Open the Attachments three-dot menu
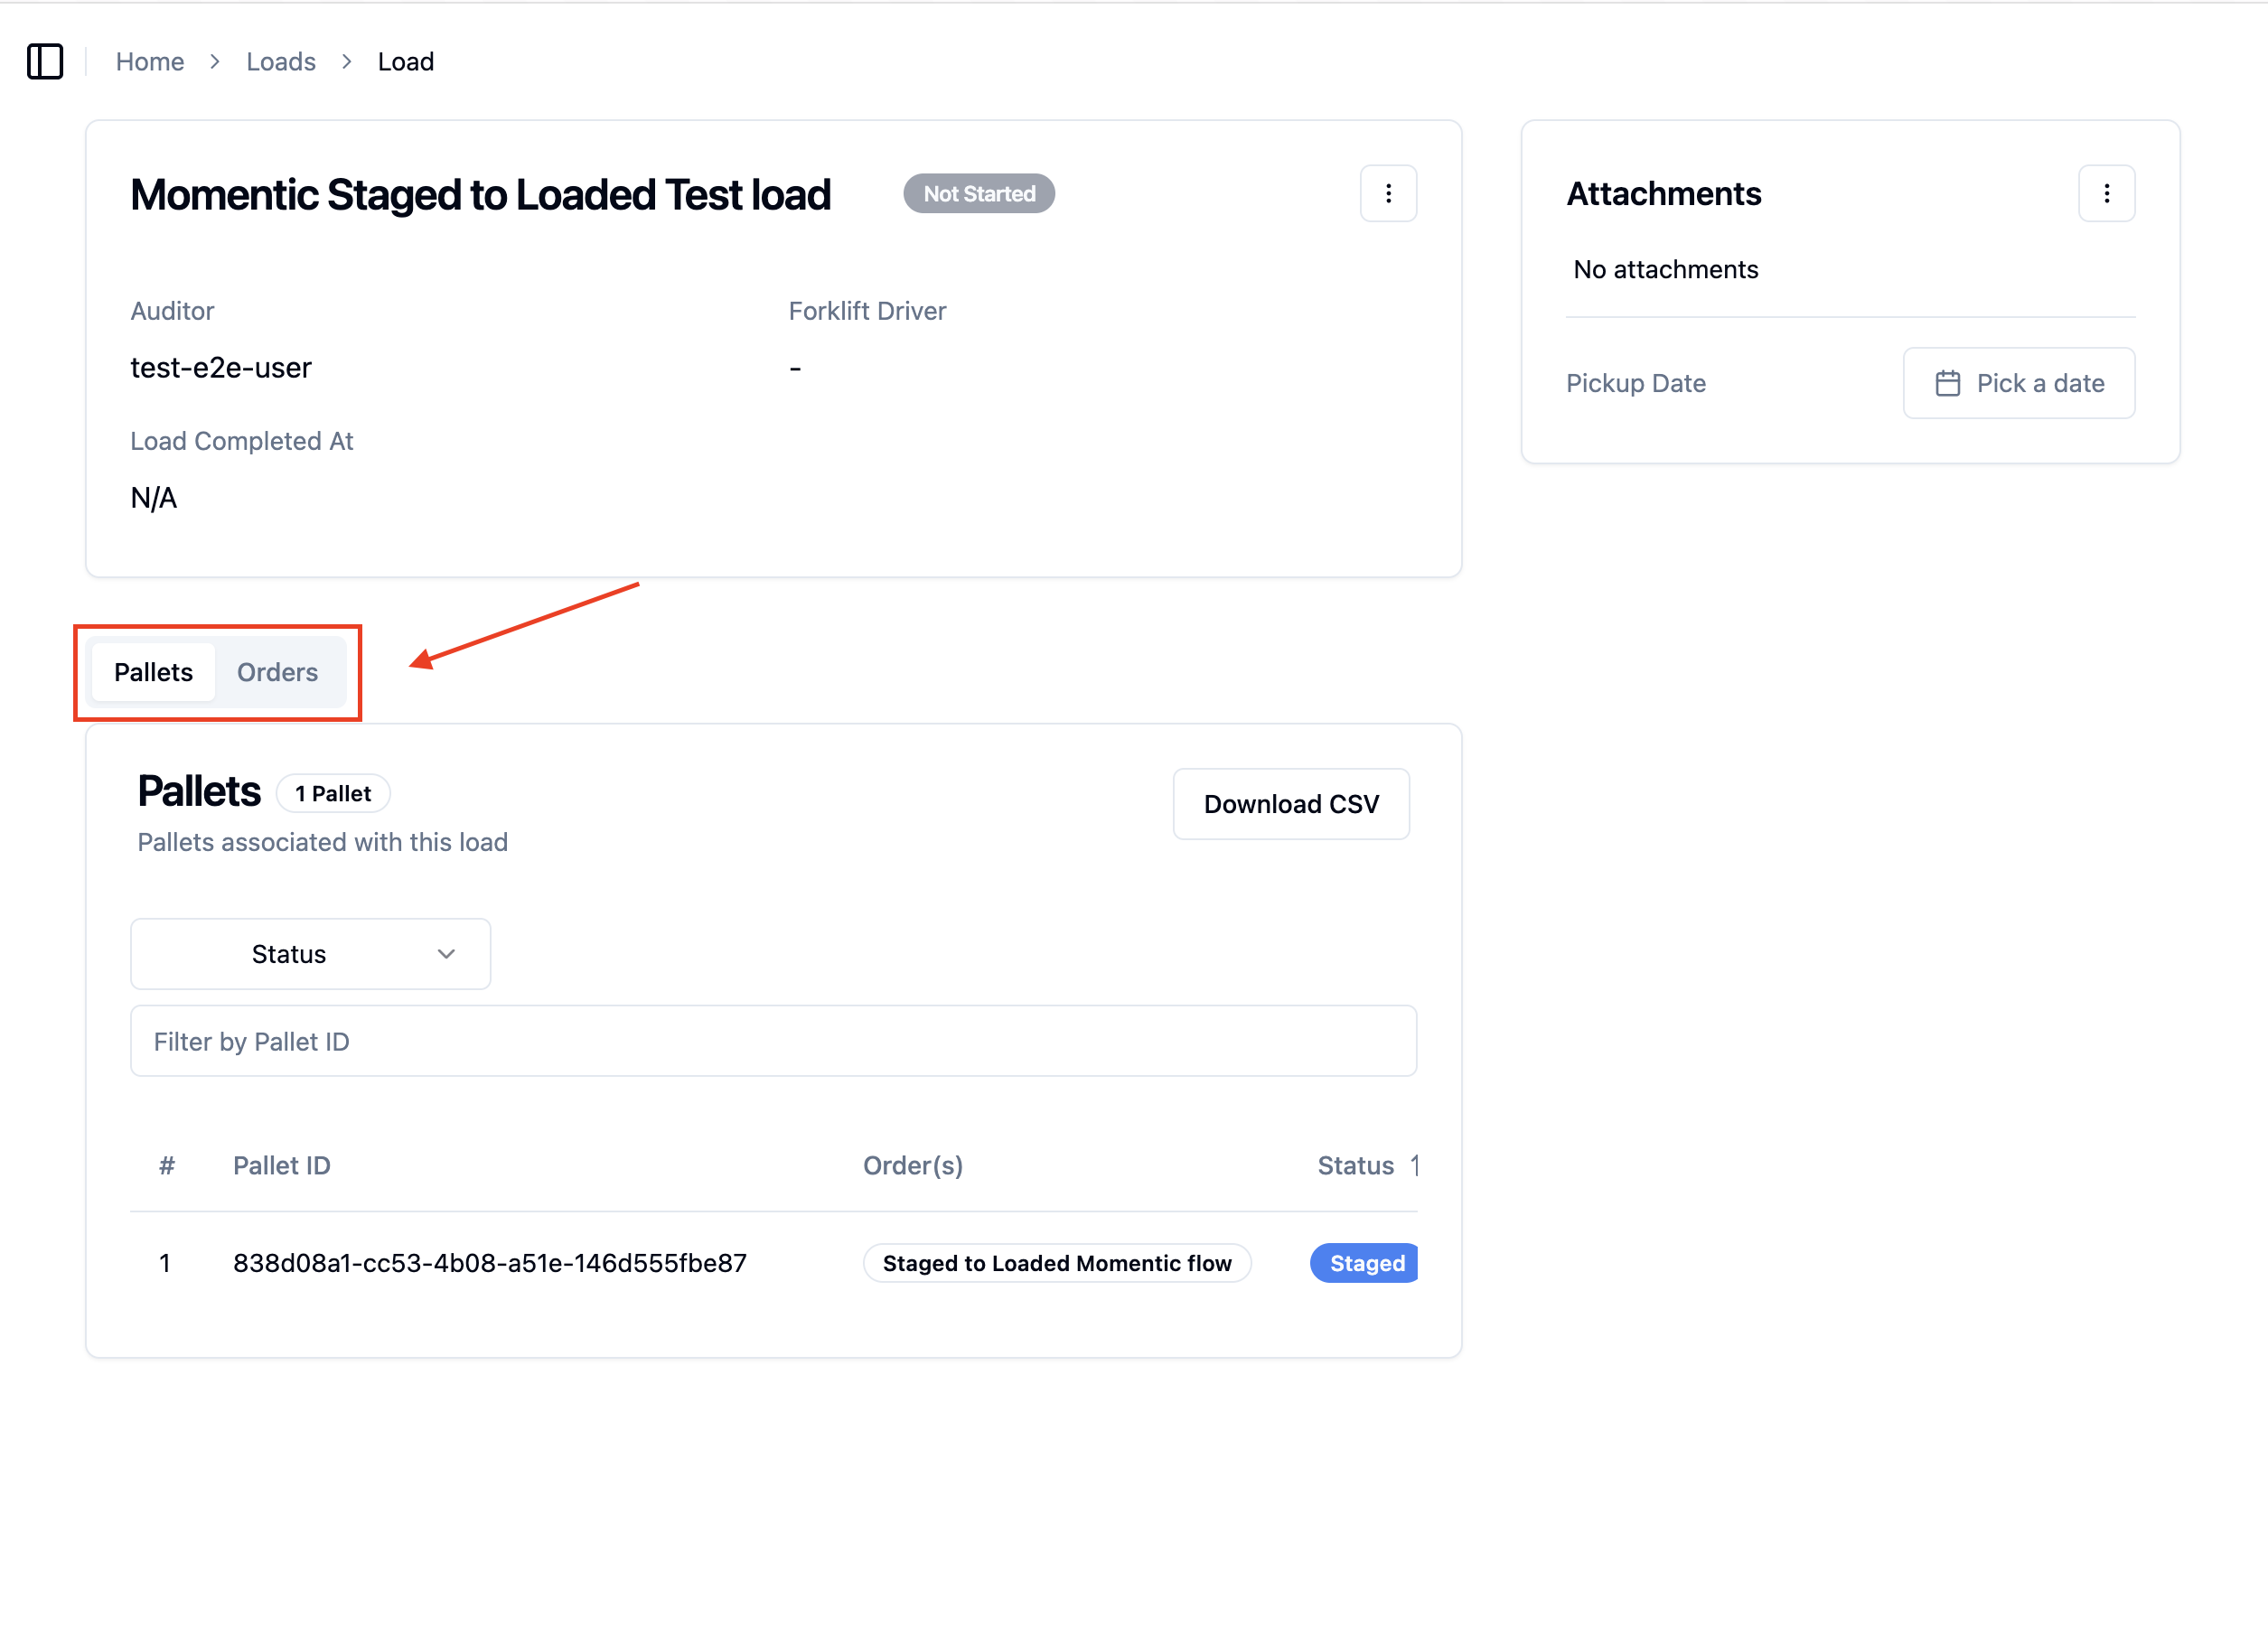2268x1646 pixels. pyautogui.click(x=2106, y=193)
